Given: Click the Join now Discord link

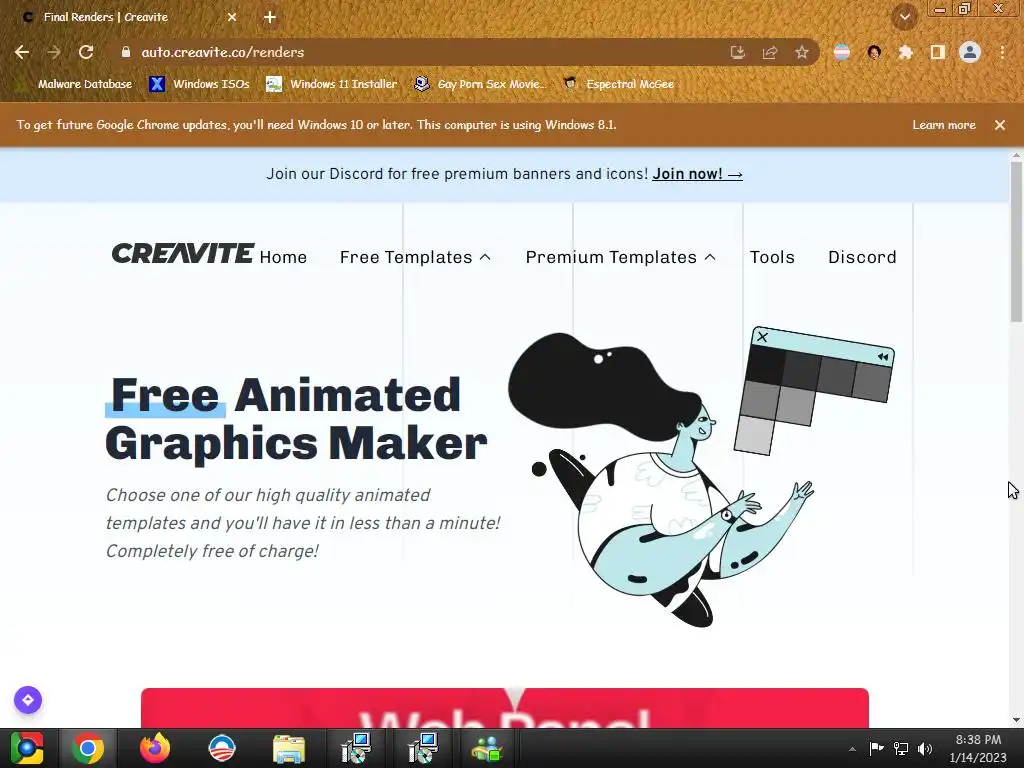Looking at the screenshot, I should [697, 174].
